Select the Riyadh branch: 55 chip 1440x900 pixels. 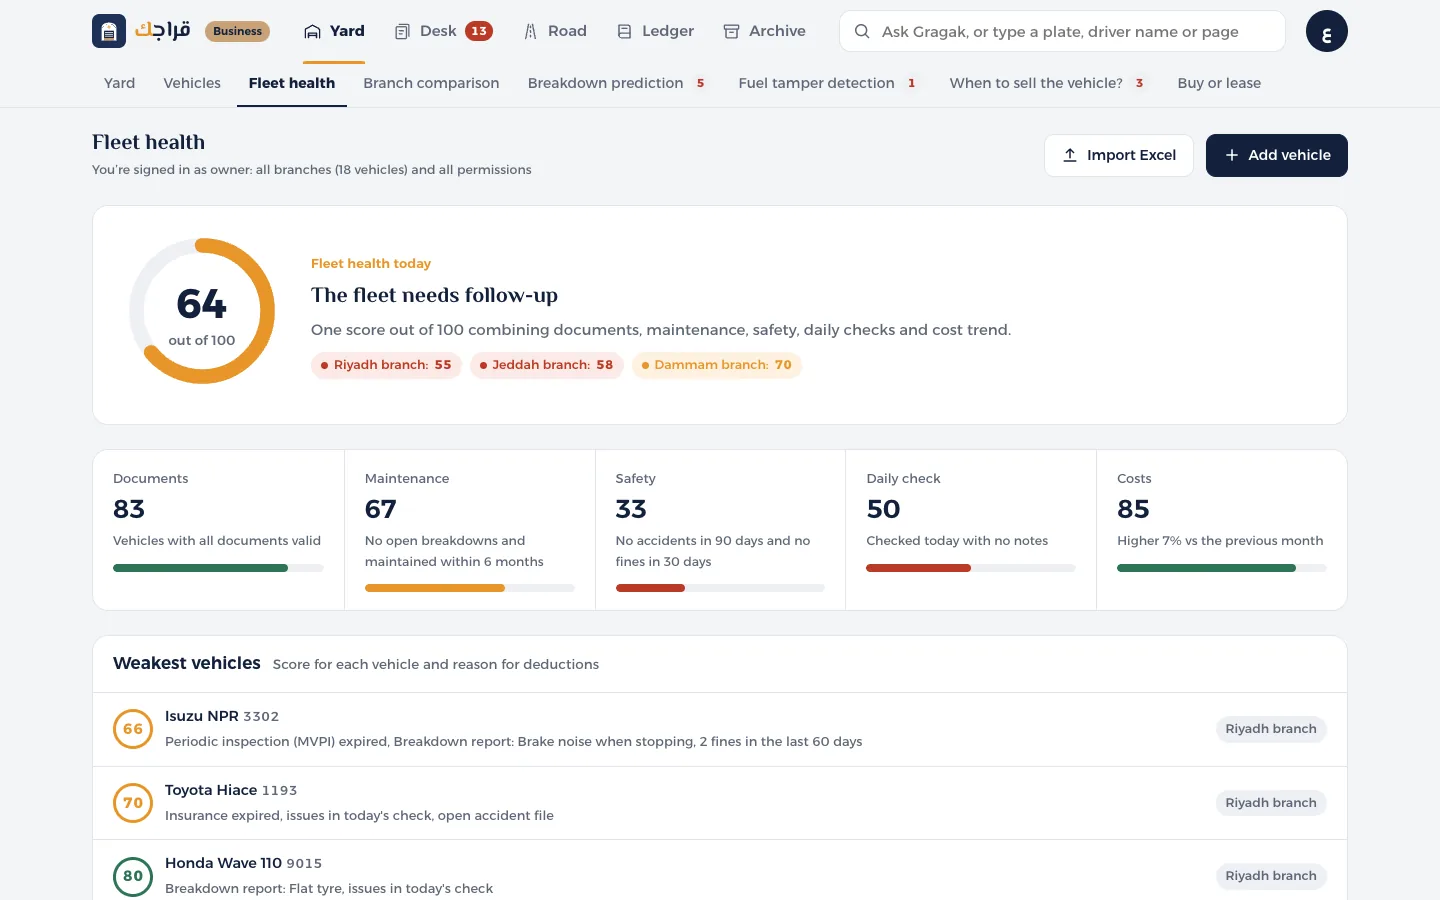[x=386, y=365]
